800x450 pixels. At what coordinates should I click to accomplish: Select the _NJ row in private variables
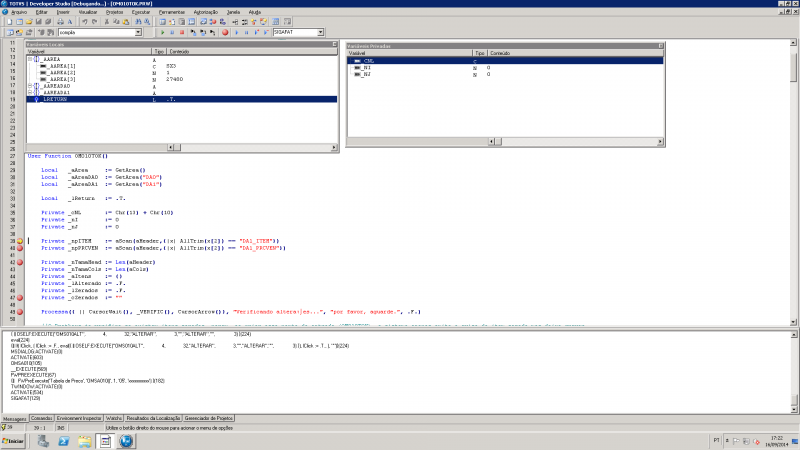pos(505,74)
